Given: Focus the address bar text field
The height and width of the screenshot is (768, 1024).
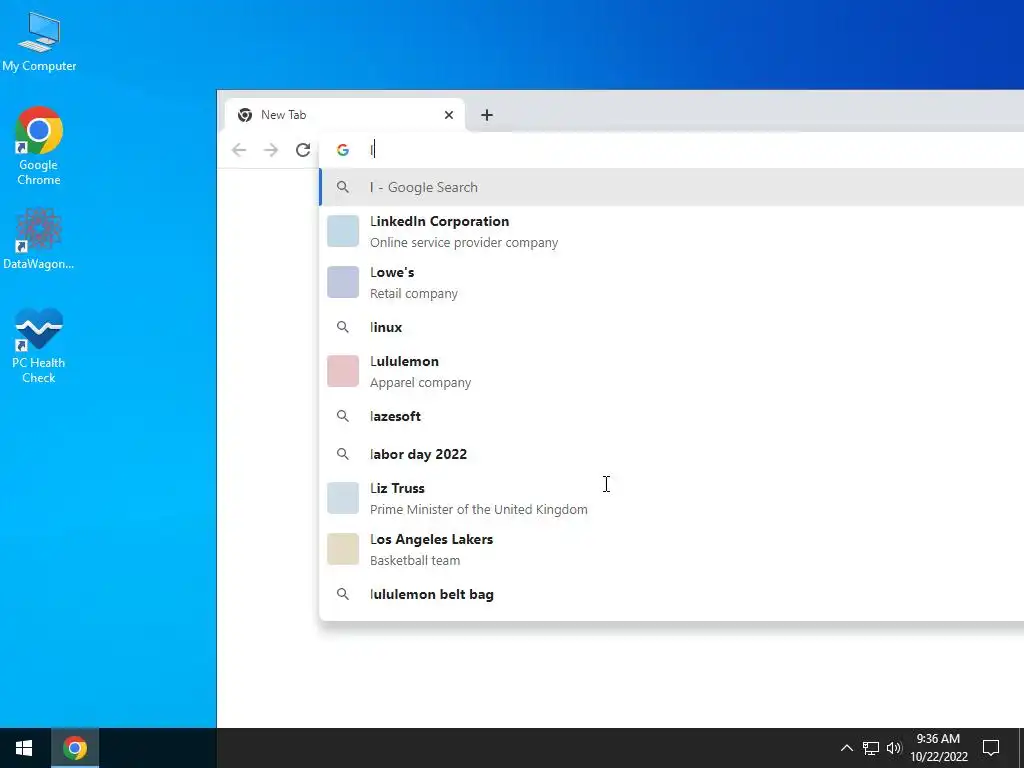Looking at the screenshot, I should (692, 150).
